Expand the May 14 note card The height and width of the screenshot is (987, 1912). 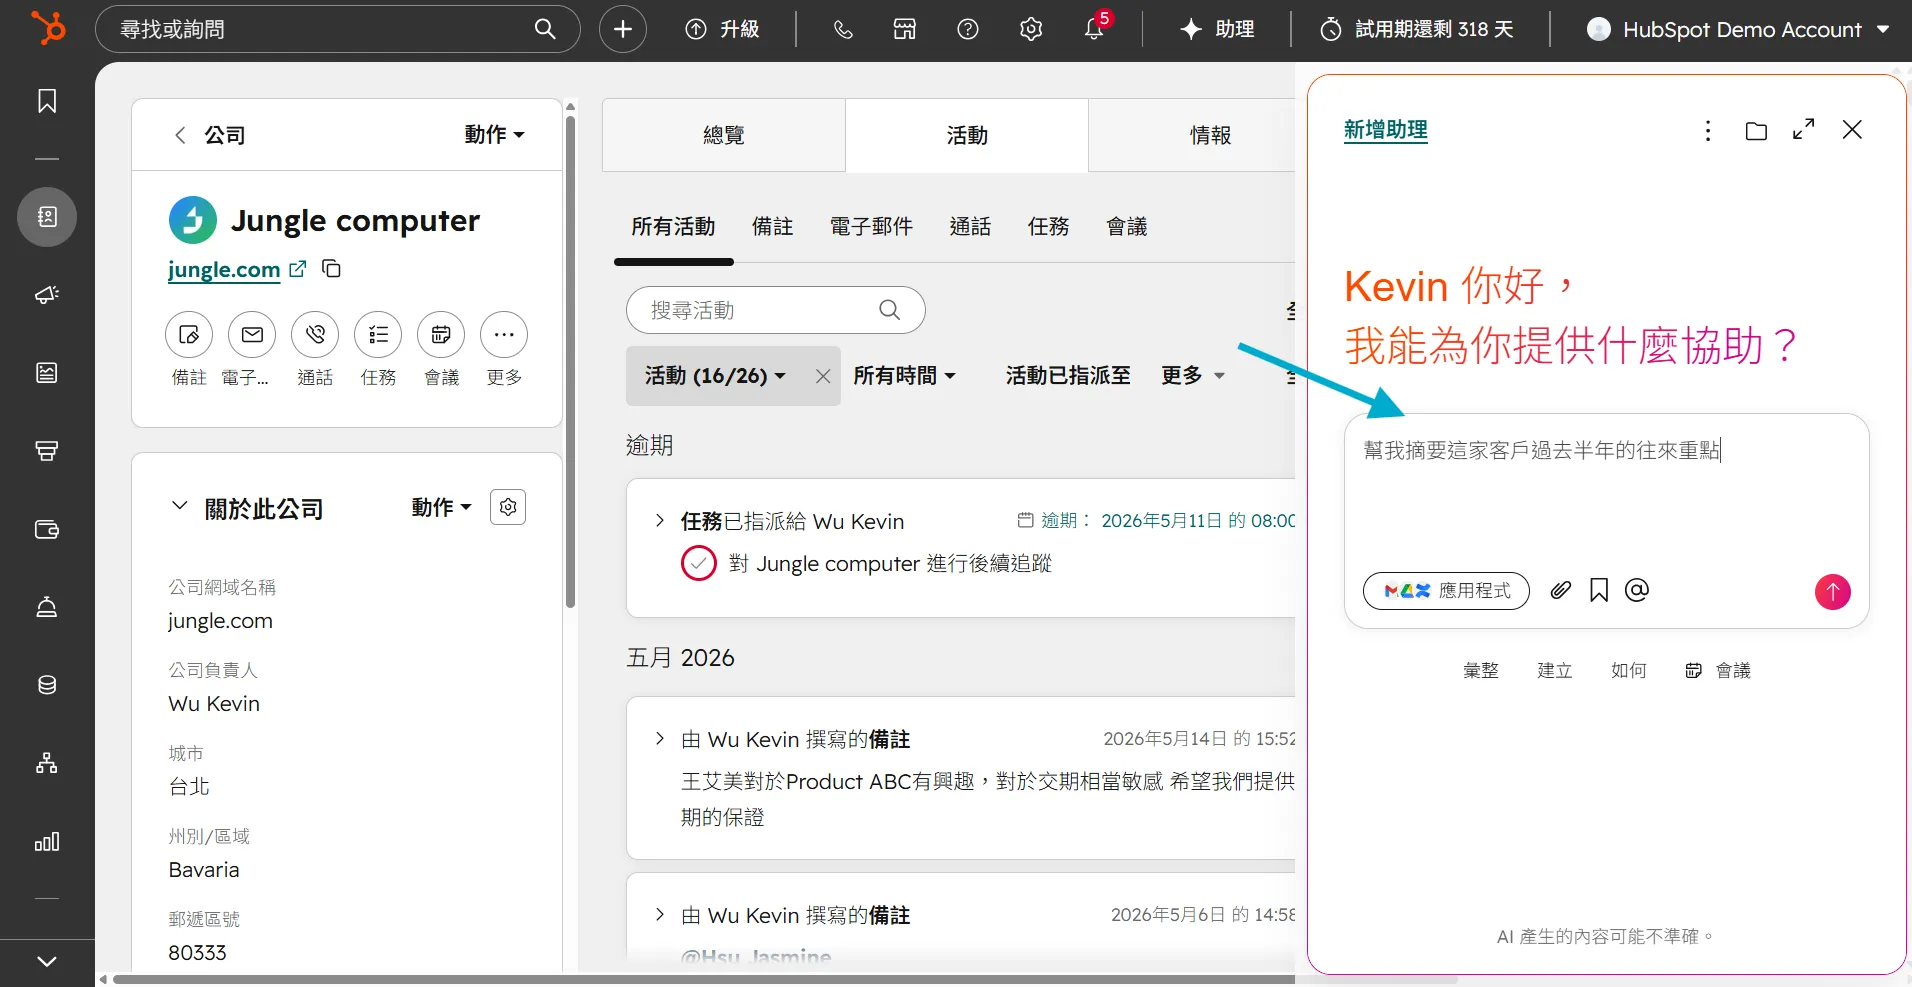tap(659, 739)
